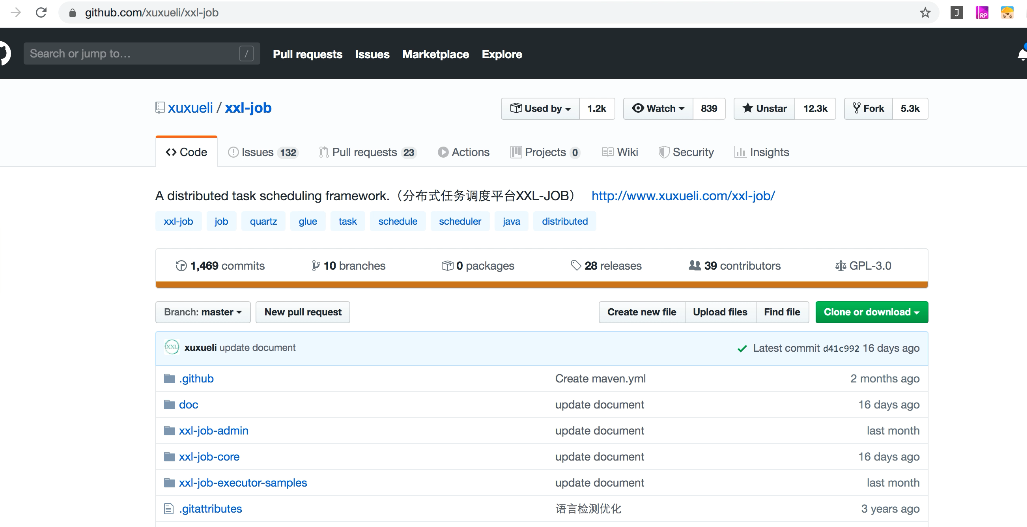The image size is (1027, 527).
Task: Open the Insights tab
Action: click(x=762, y=152)
